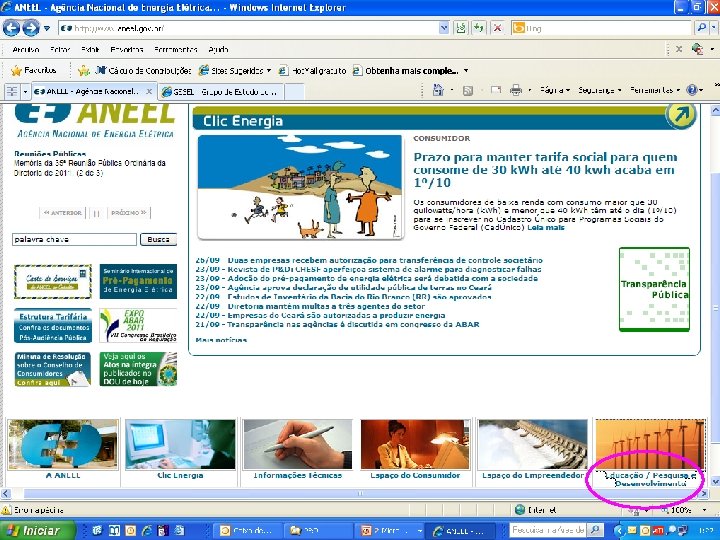Click the Busca button
720x540 pixels.
point(158,239)
